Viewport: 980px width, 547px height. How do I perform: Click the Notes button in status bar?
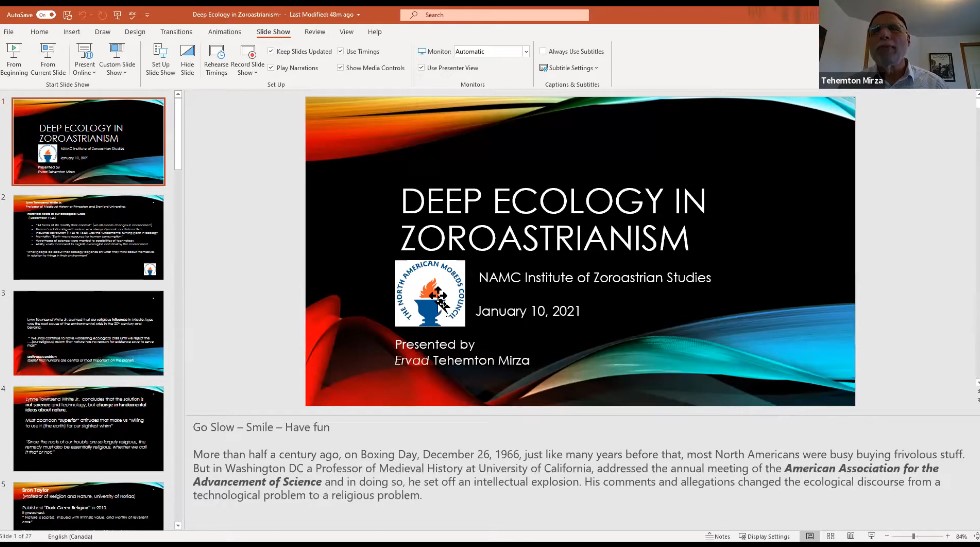pos(718,536)
